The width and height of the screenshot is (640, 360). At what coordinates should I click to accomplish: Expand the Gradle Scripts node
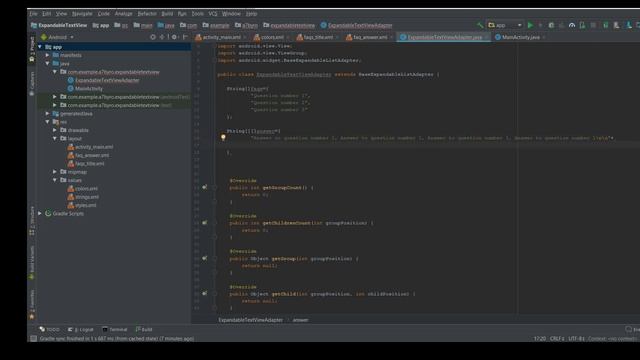click(x=40, y=213)
